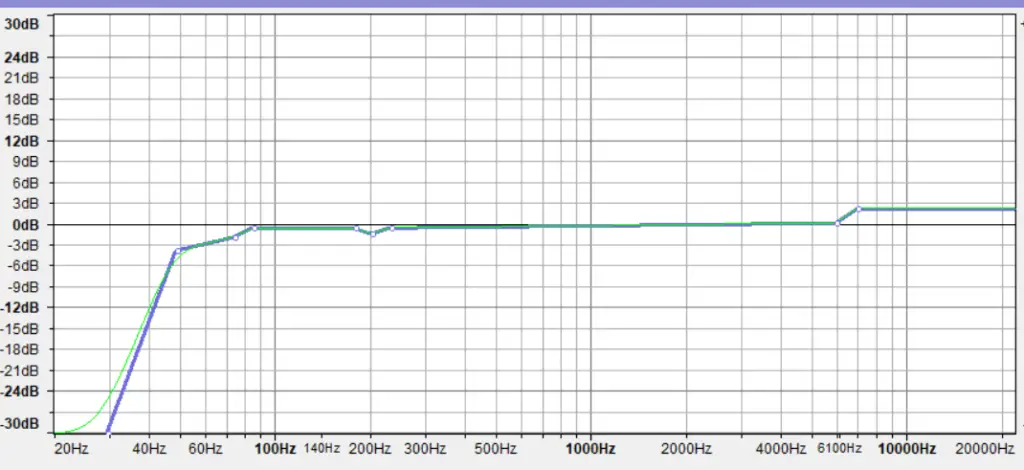Select the curve point at +2dB near 7000Hz
1024x470 pixels.
coord(859,209)
